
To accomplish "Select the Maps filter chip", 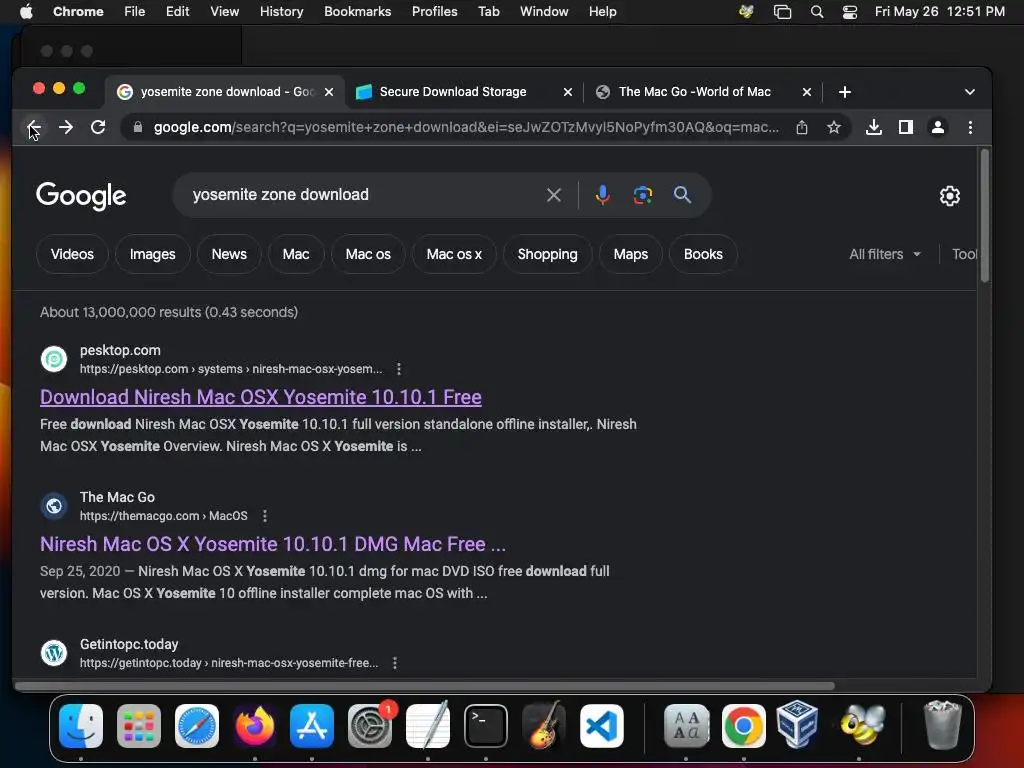I will coord(631,254).
